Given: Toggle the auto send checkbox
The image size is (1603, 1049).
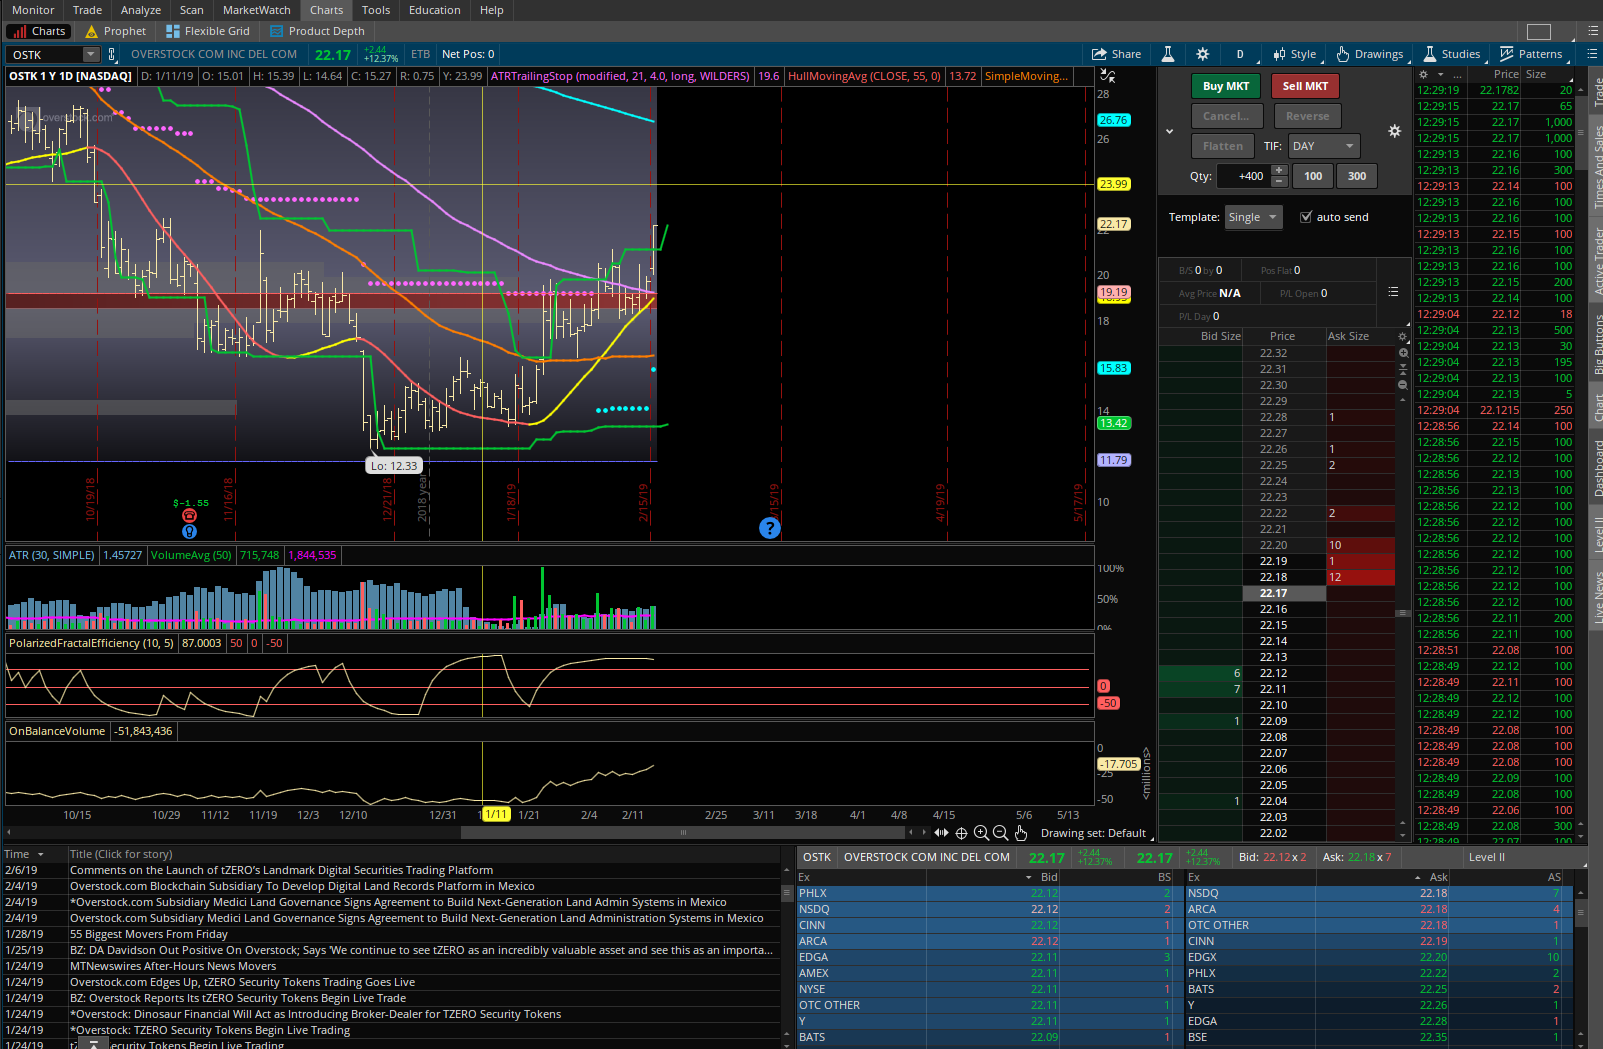Looking at the screenshot, I should pos(1306,217).
